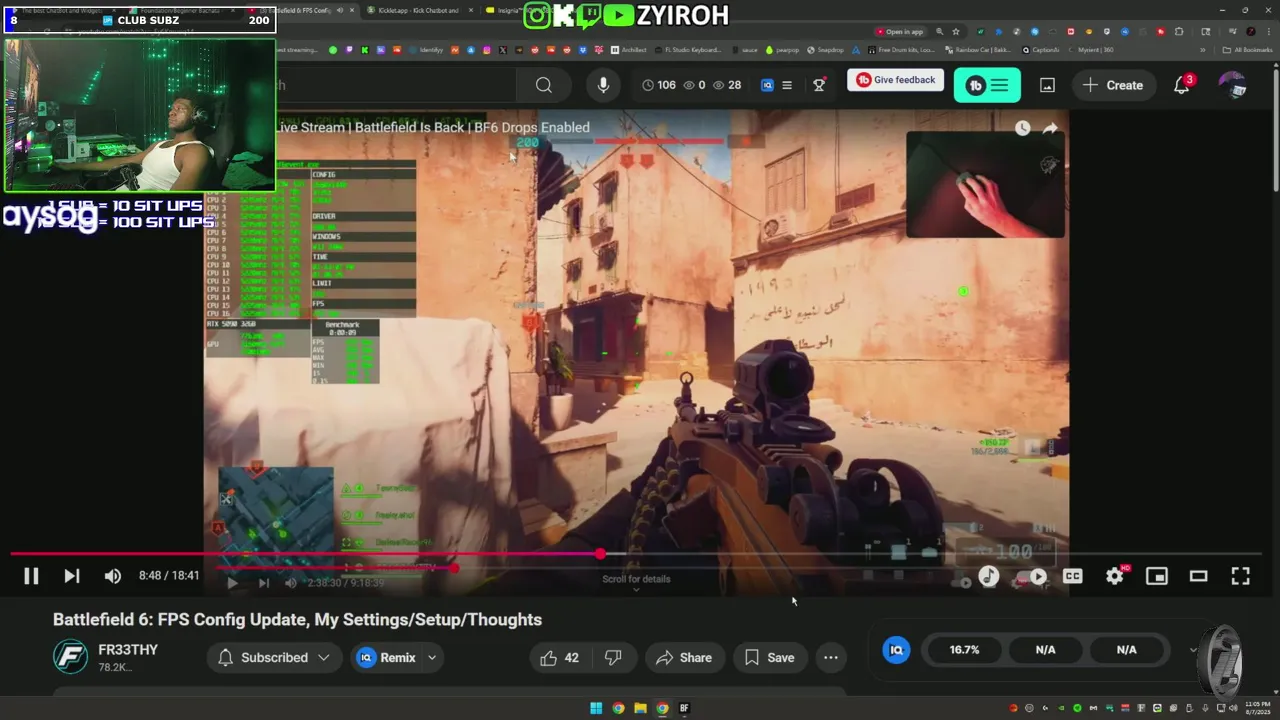Mute the player volume
This screenshot has height=720, width=1280.
[113, 576]
